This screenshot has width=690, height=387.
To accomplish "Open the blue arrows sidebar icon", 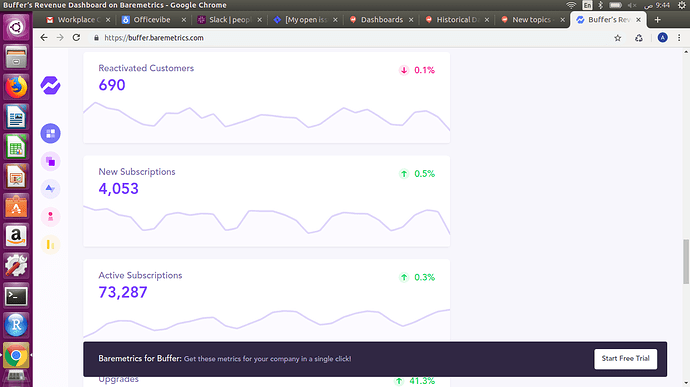I will tap(51, 189).
